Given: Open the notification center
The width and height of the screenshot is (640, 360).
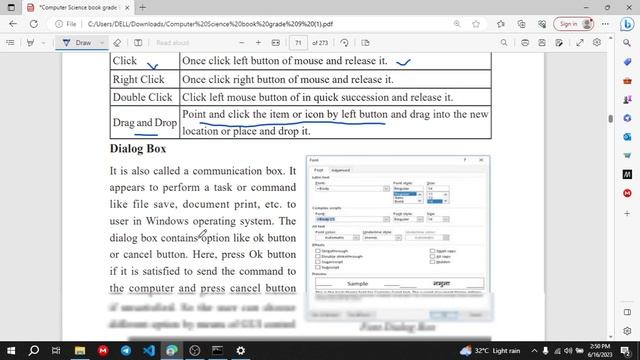Looking at the screenshot, I should coord(625,351).
